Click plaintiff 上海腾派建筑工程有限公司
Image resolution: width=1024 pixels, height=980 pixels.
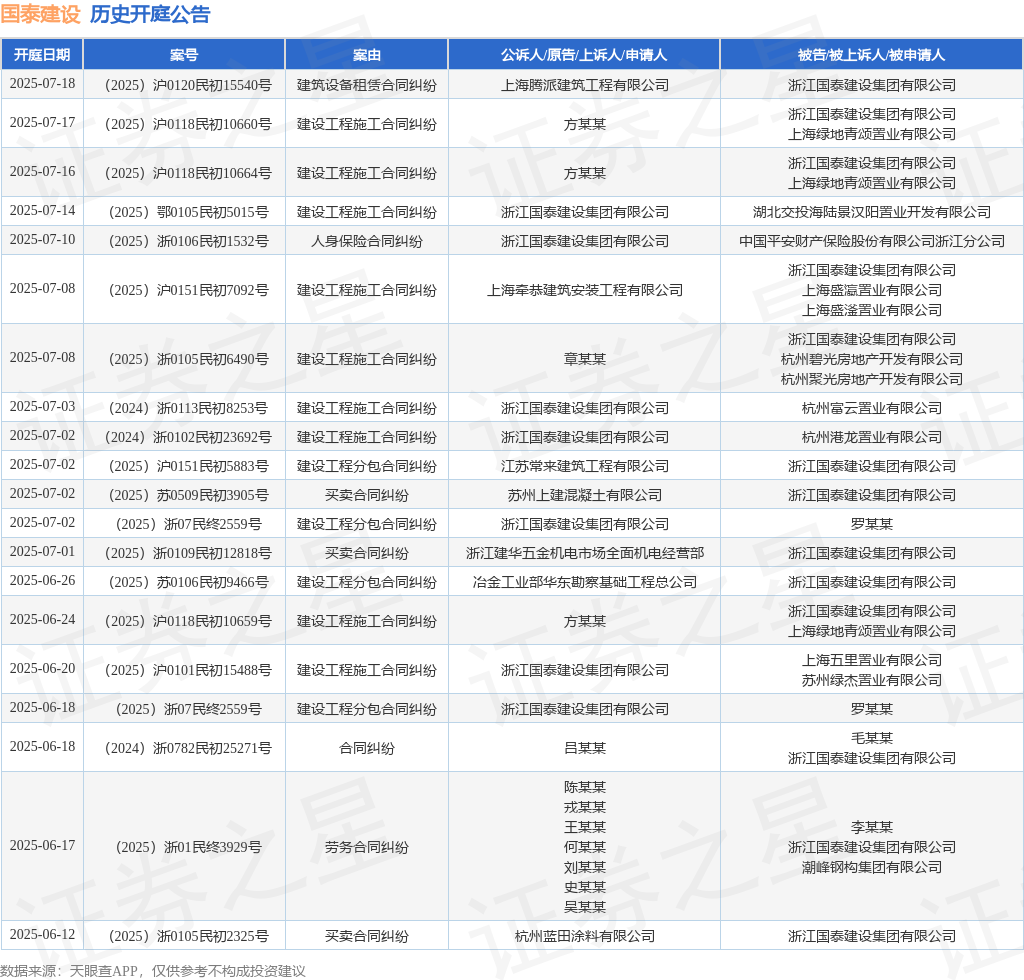[x=584, y=85]
